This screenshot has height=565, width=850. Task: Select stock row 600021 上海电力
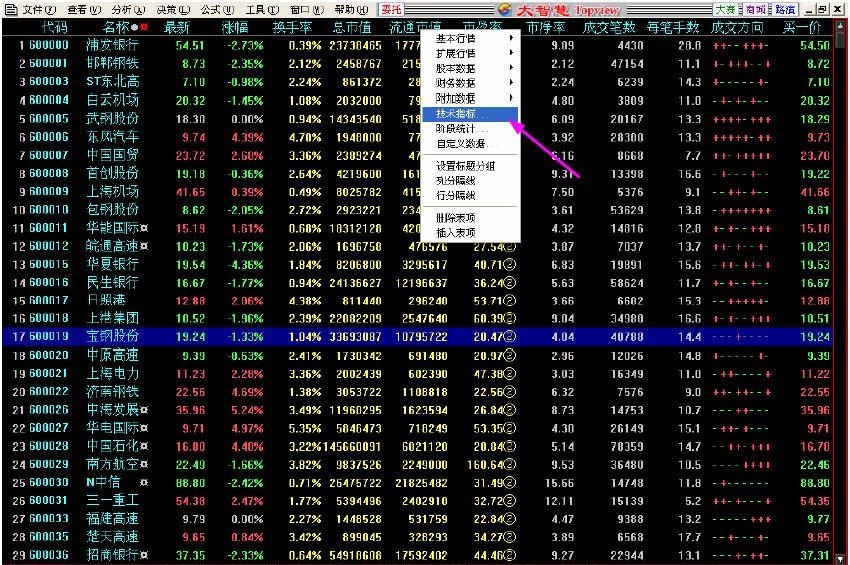coord(419,374)
